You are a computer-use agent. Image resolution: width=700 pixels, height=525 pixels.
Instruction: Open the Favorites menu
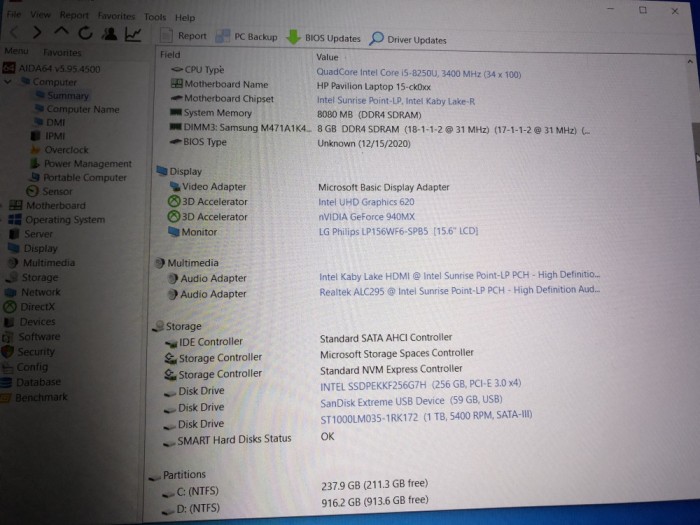click(117, 16)
